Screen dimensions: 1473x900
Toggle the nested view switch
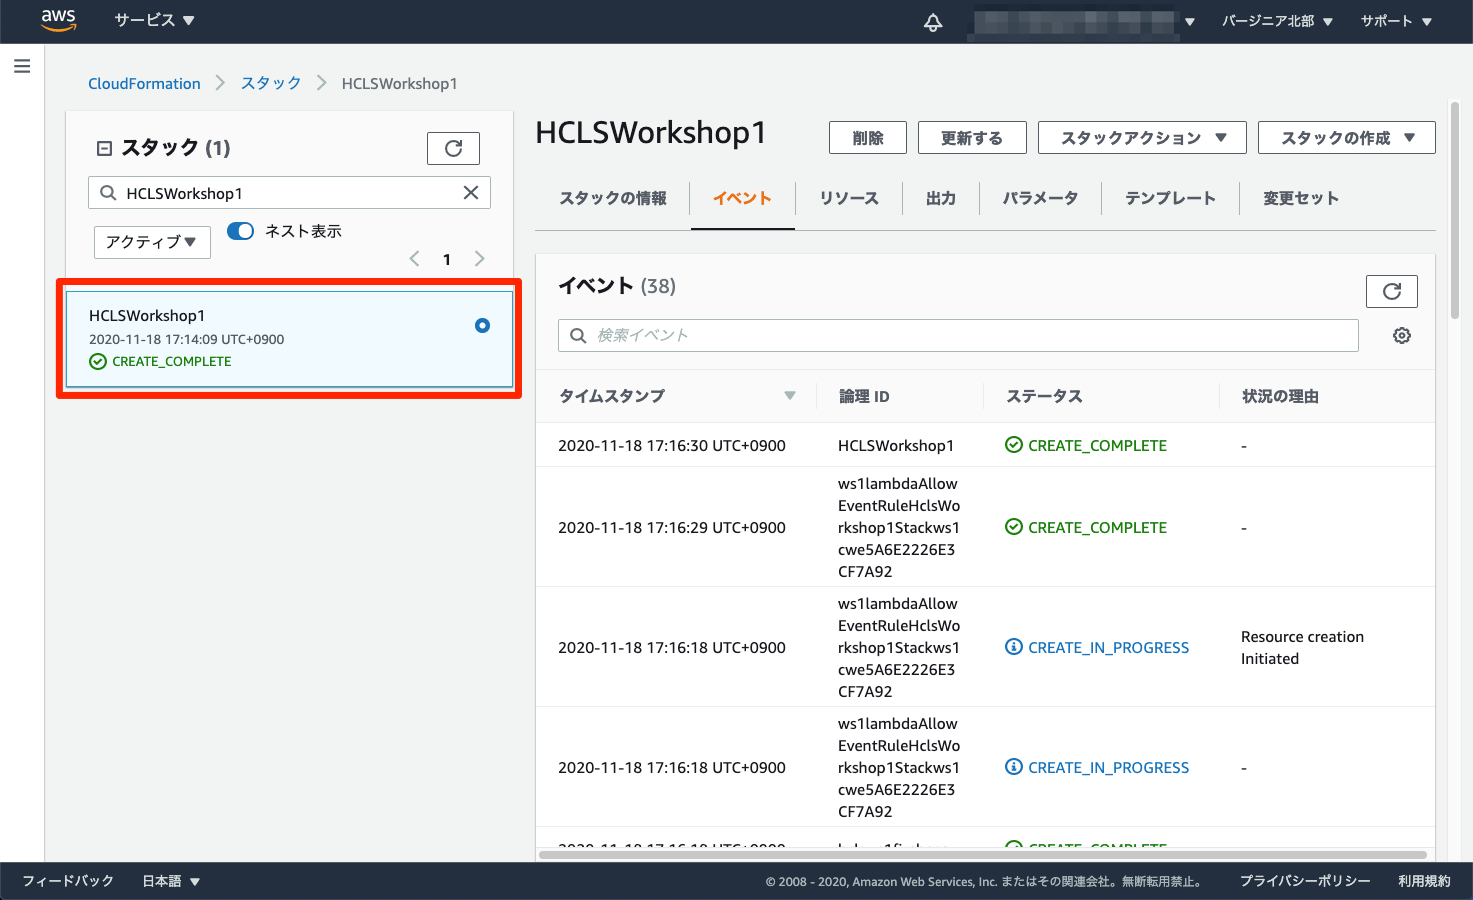pyautogui.click(x=241, y=231)
